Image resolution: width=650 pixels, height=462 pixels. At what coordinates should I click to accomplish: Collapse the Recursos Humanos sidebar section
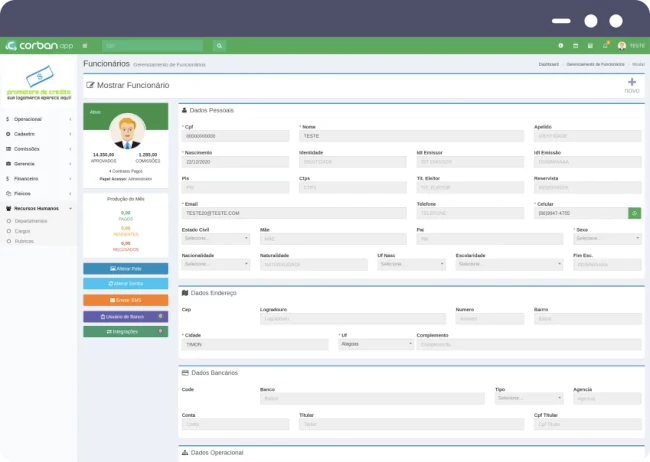[x=38, y=208]
